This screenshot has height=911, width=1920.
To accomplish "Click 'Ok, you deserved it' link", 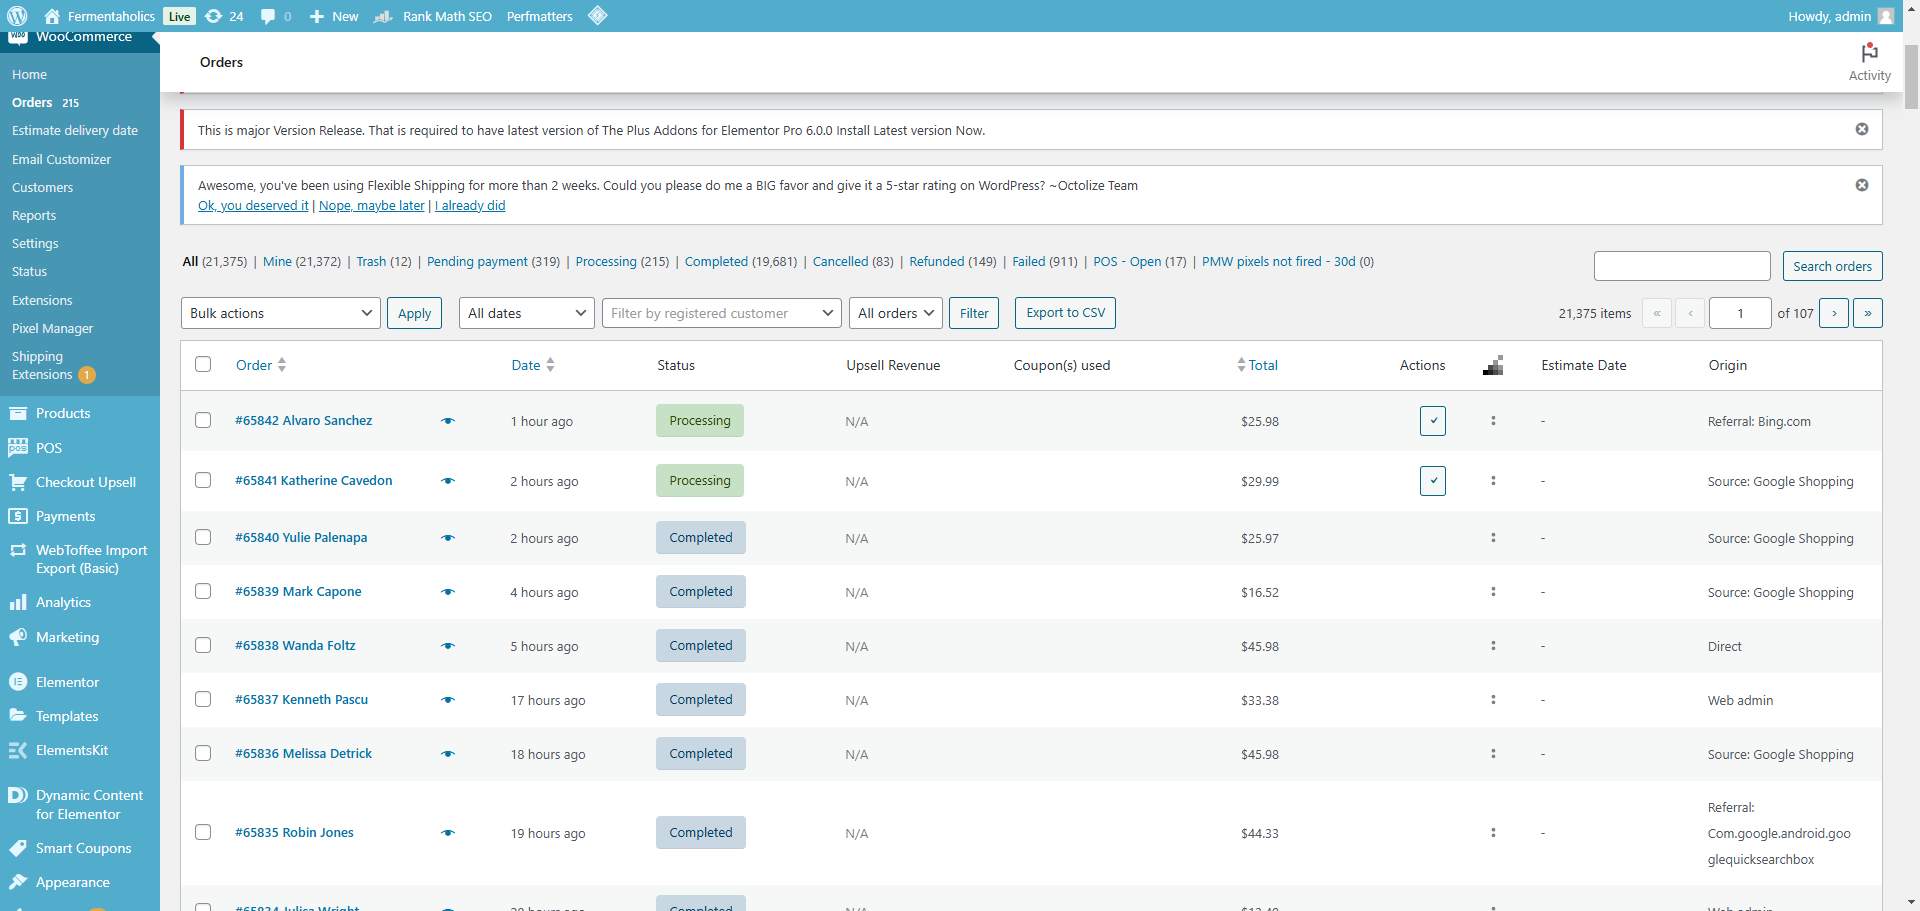I will point(253,205).
